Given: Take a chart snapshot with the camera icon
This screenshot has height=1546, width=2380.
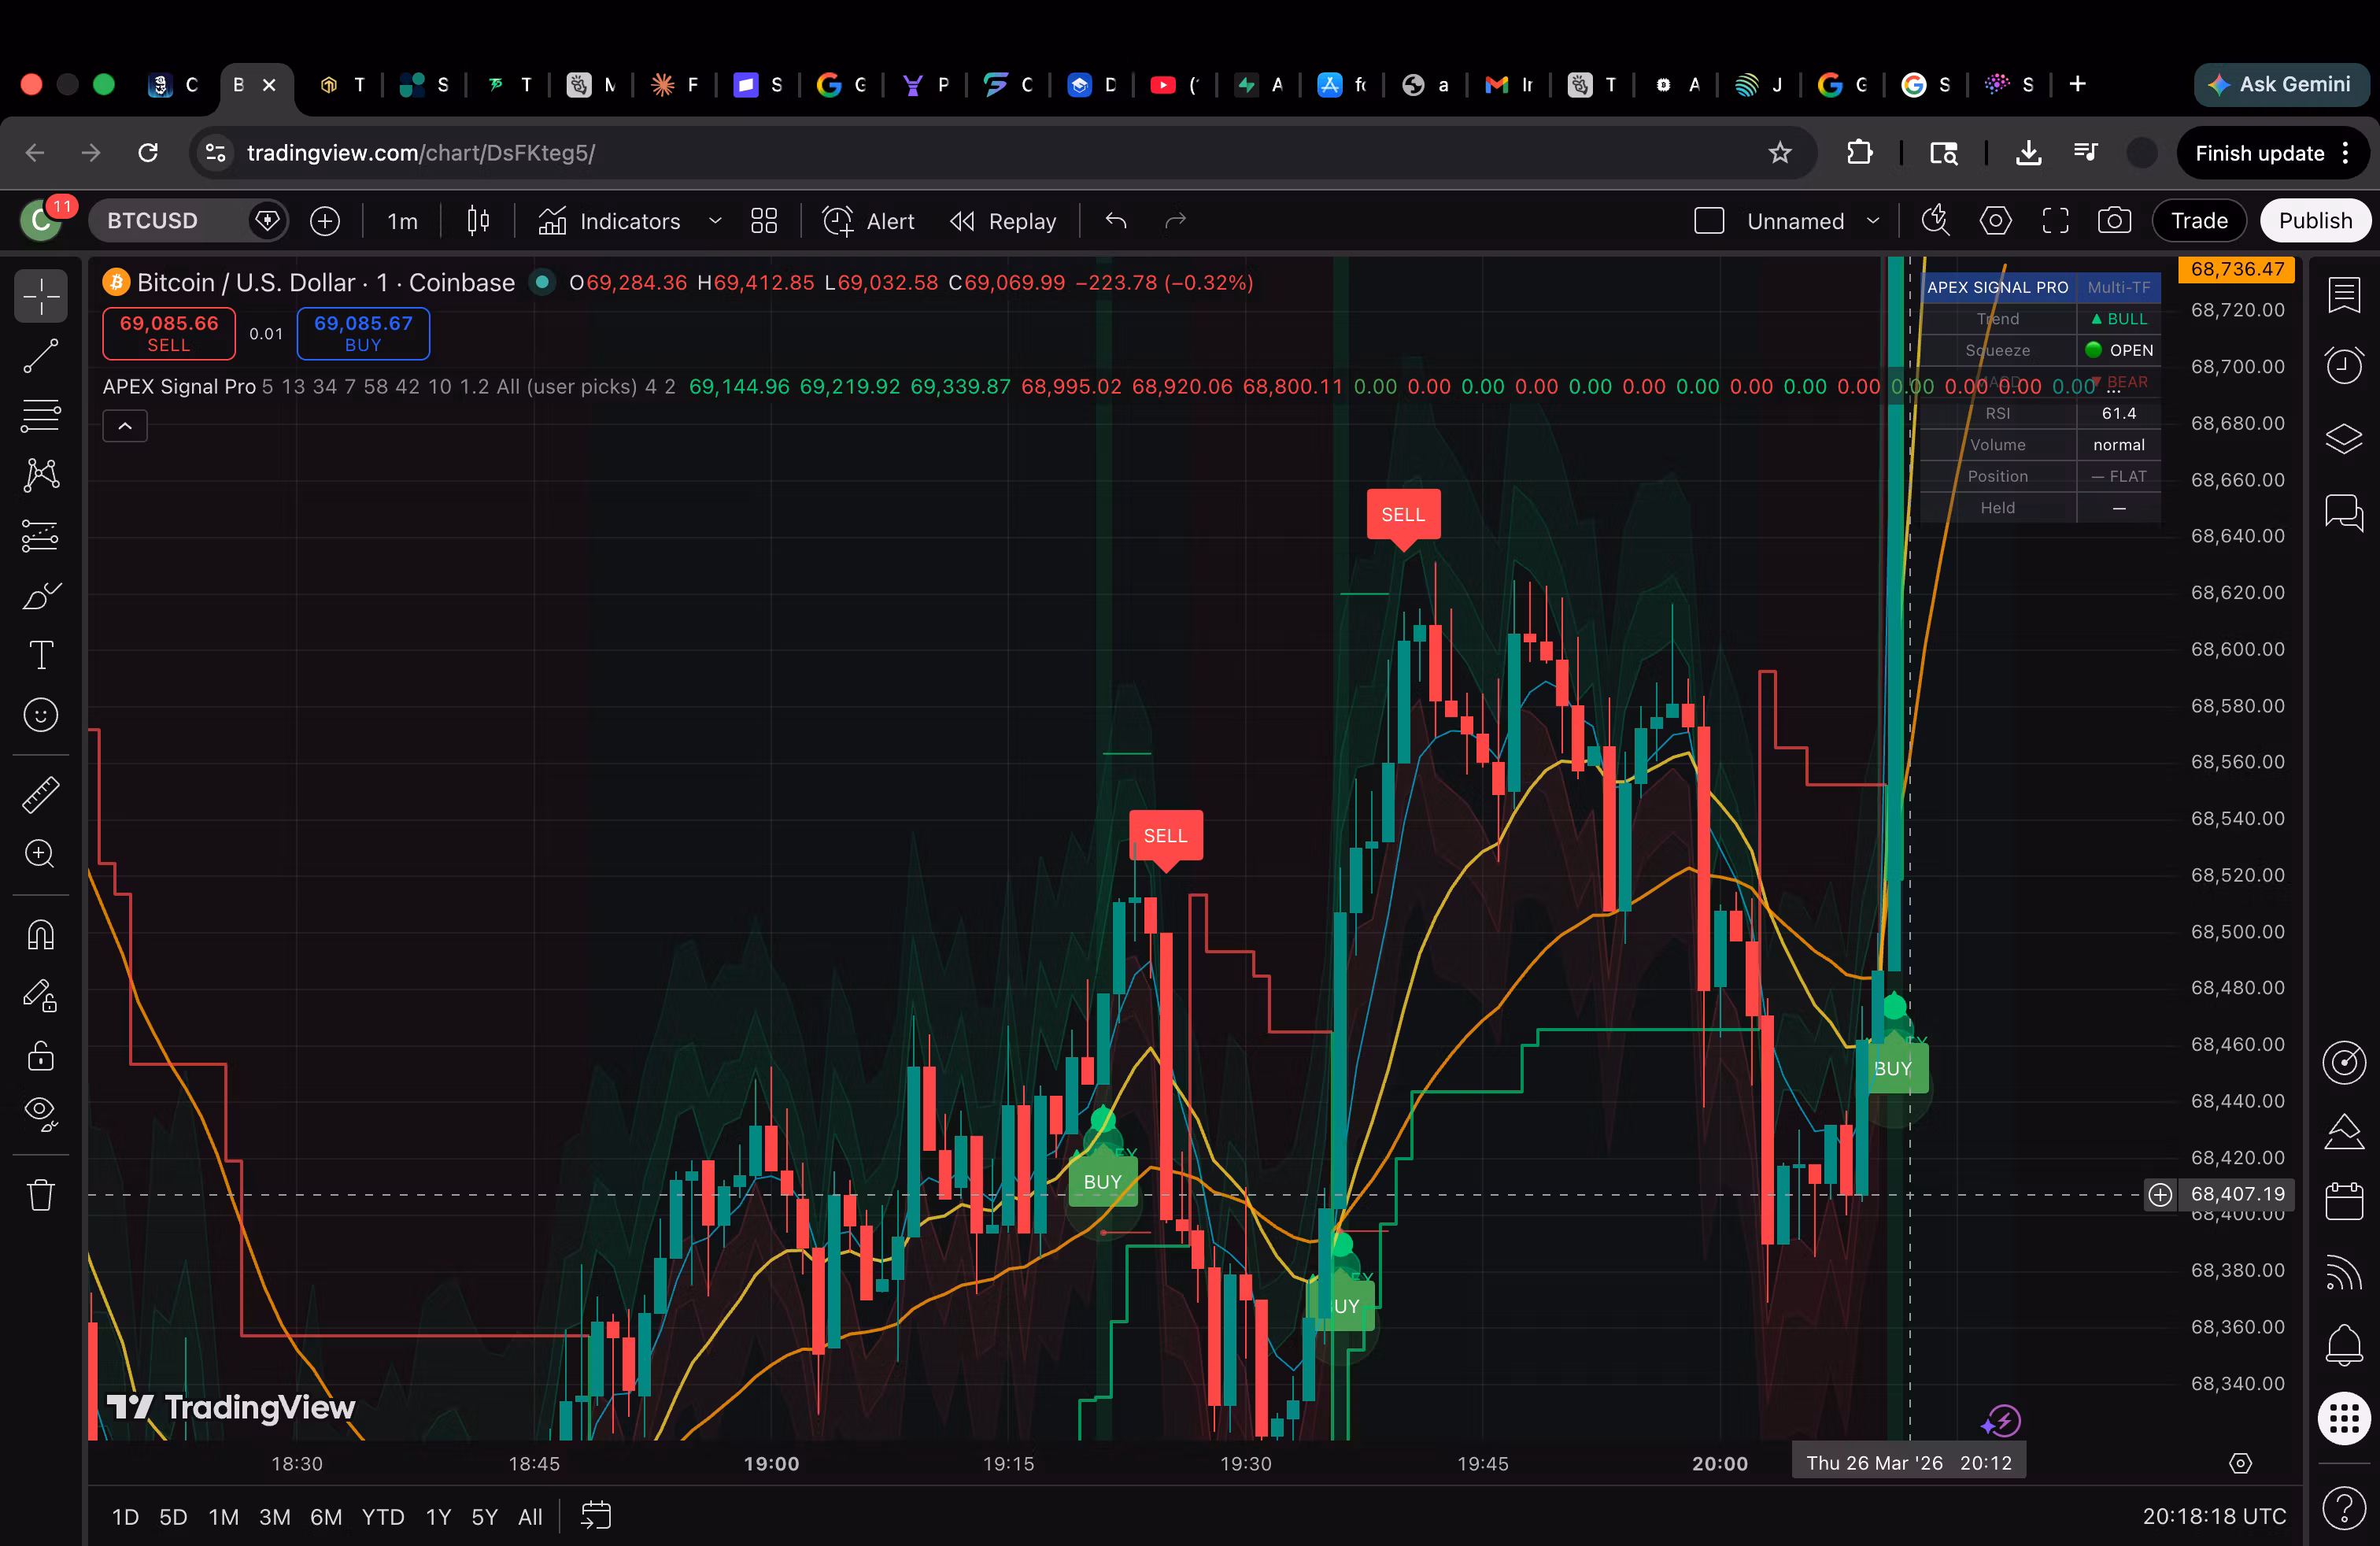Looking at the screenshot, I should point(2114,220).
